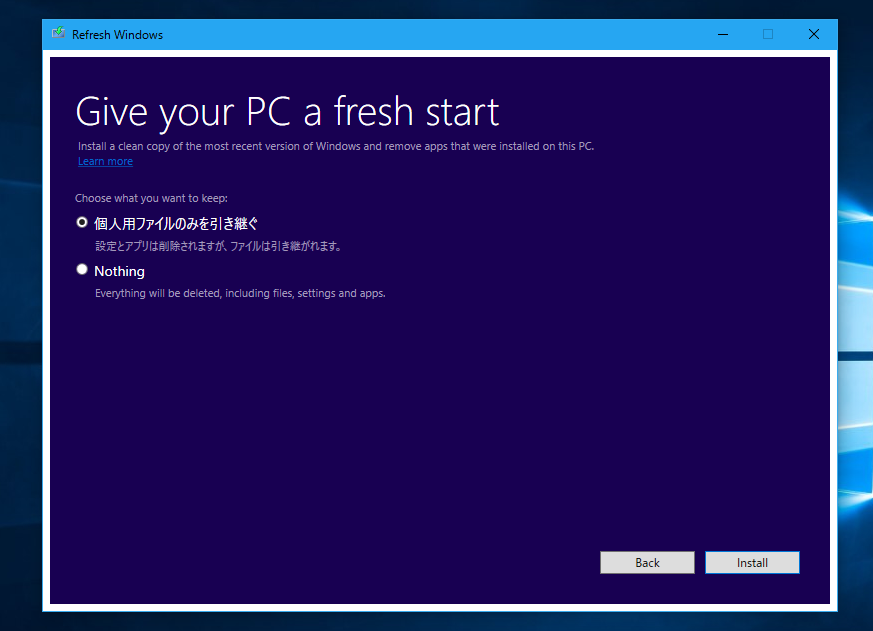873x631 pixels.
Task: Click the 設定とアプリは削除されますが description text
Action: 218,246
